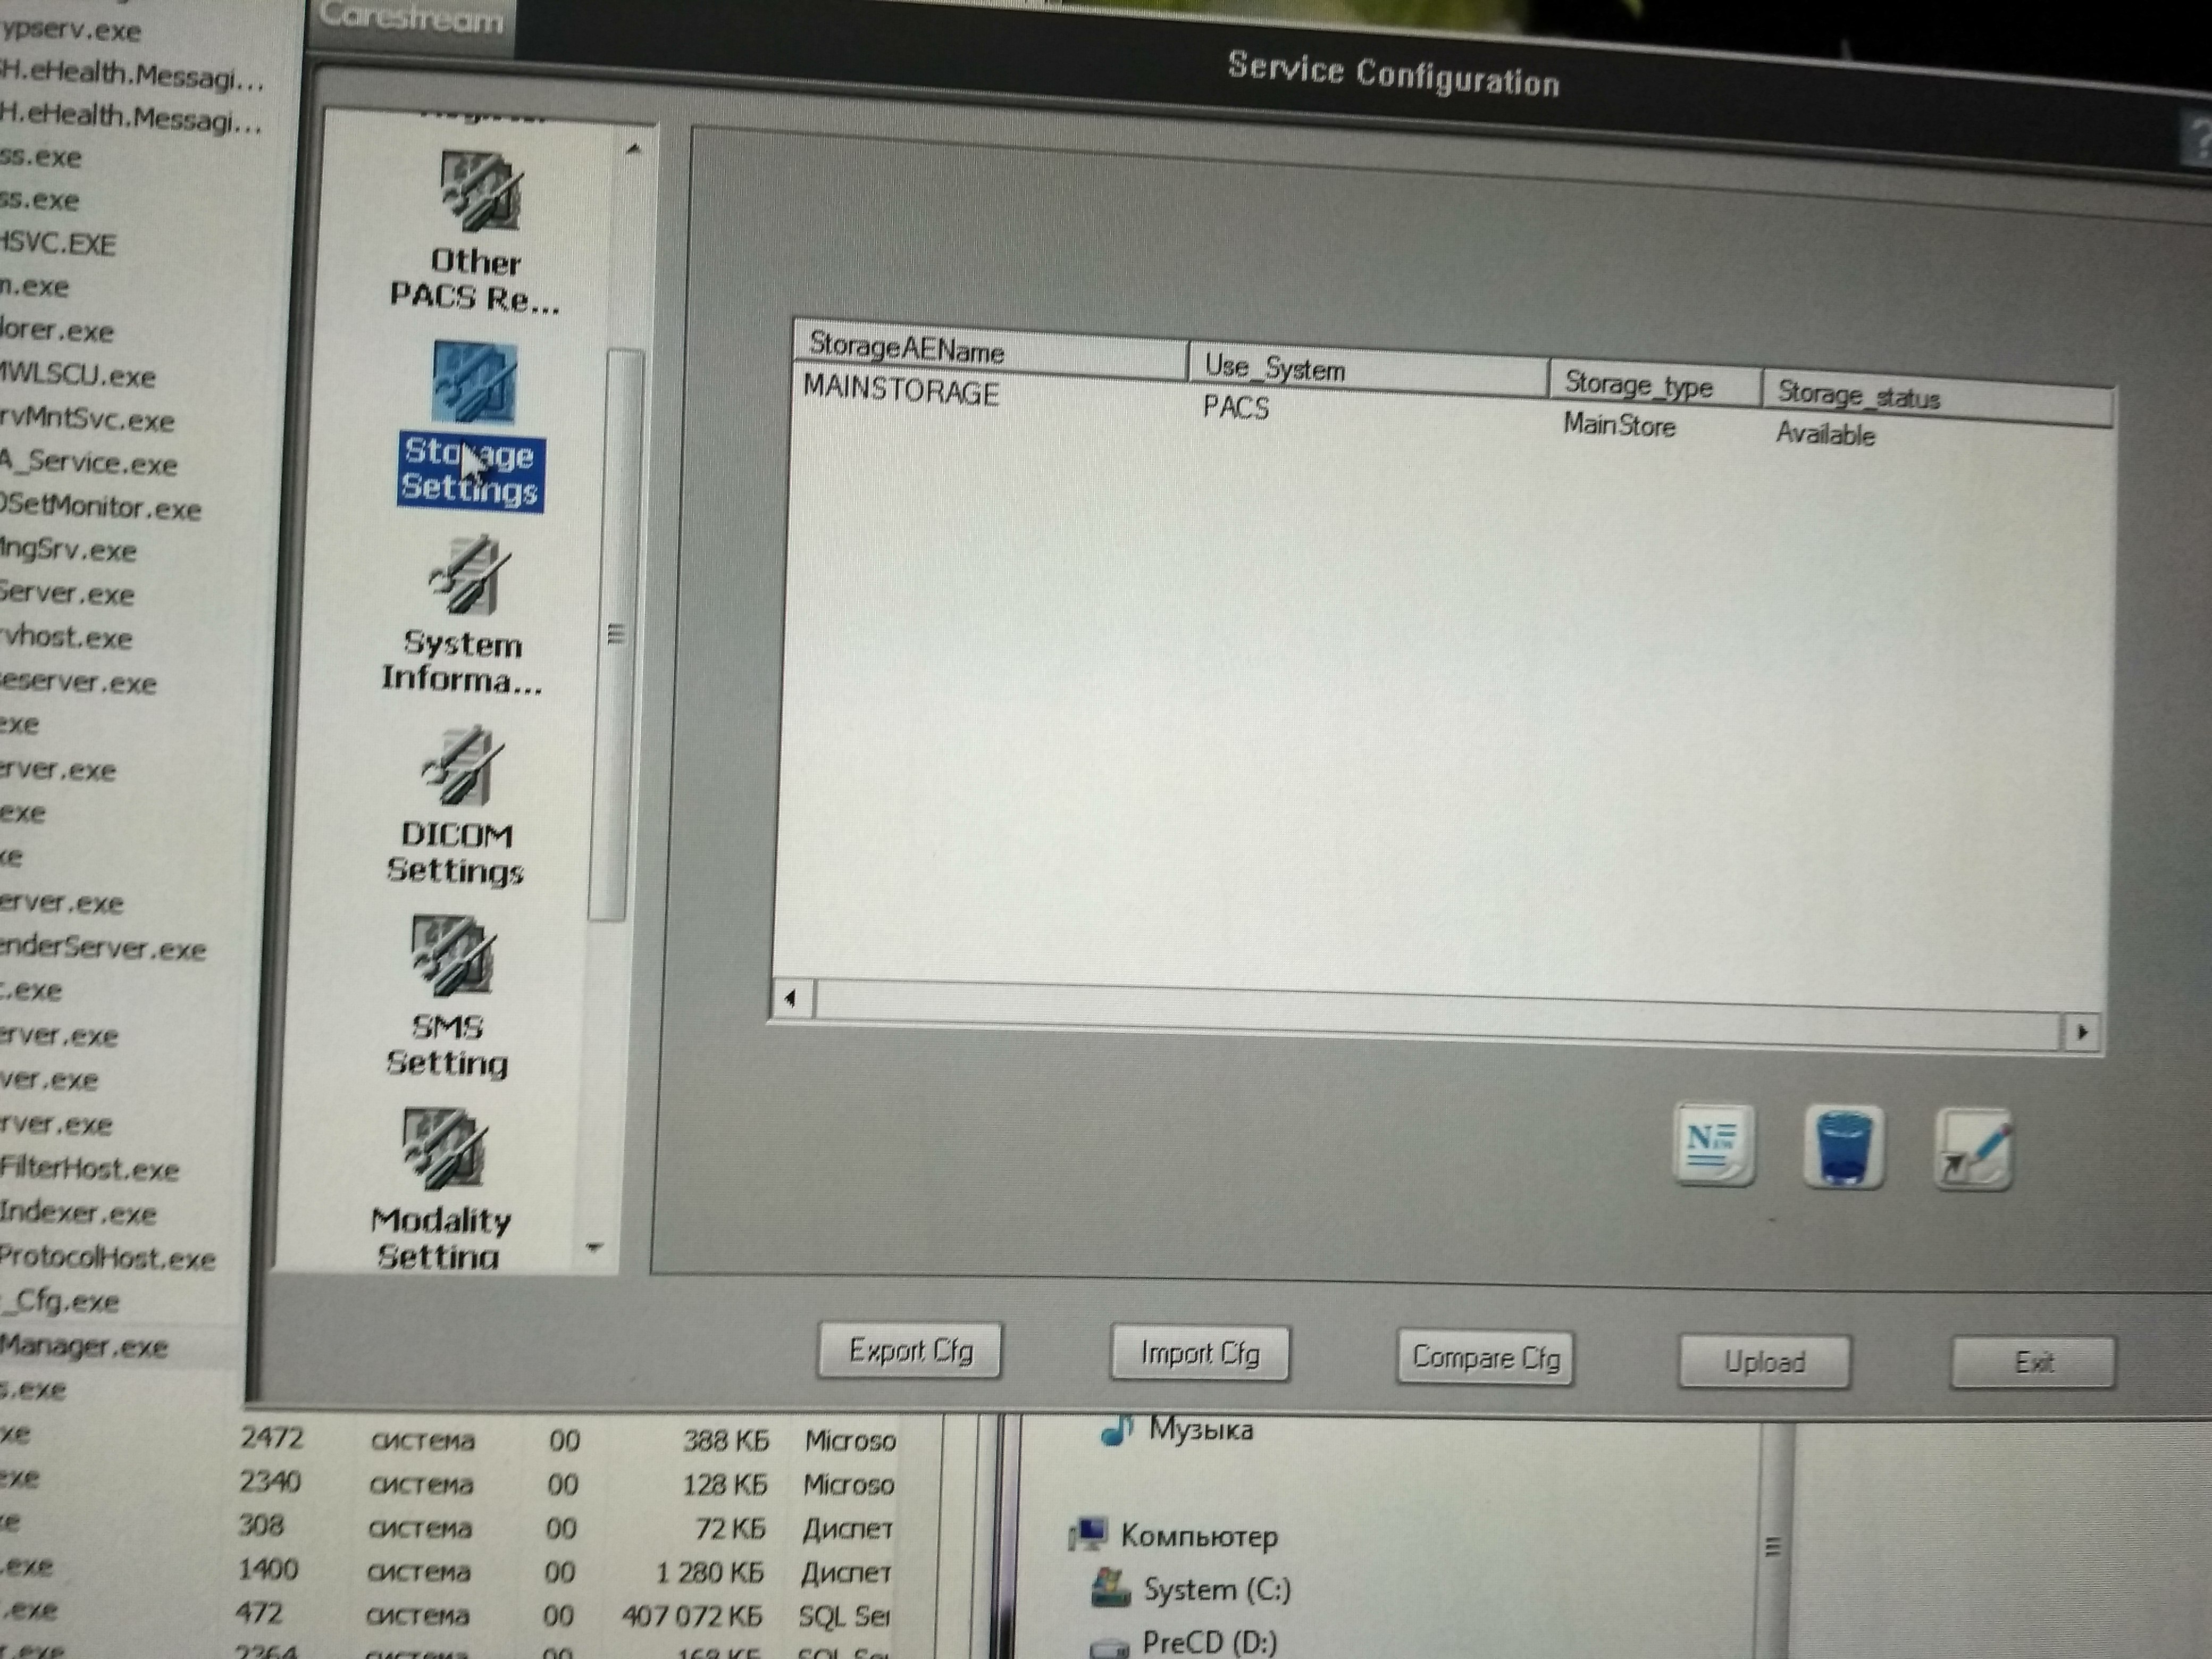Click the Export Cfg button

click(909, 1352)
